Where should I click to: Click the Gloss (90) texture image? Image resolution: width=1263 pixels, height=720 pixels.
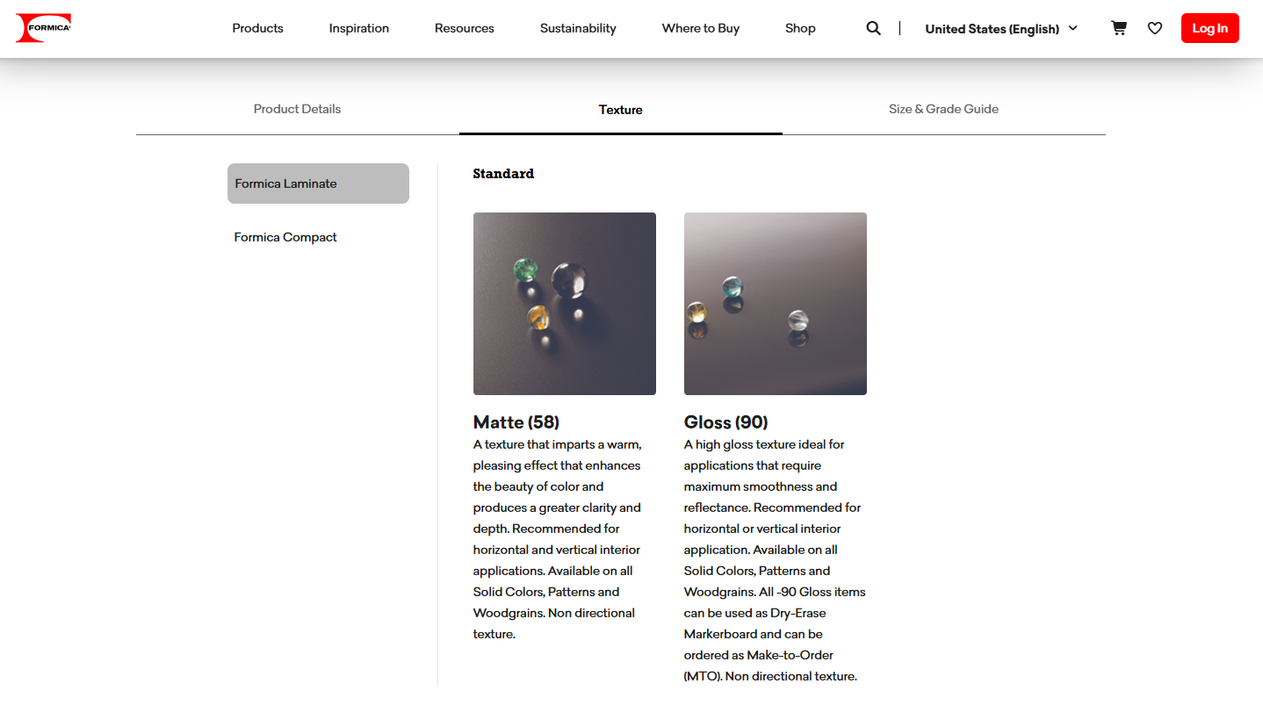(x=775, y=303)
